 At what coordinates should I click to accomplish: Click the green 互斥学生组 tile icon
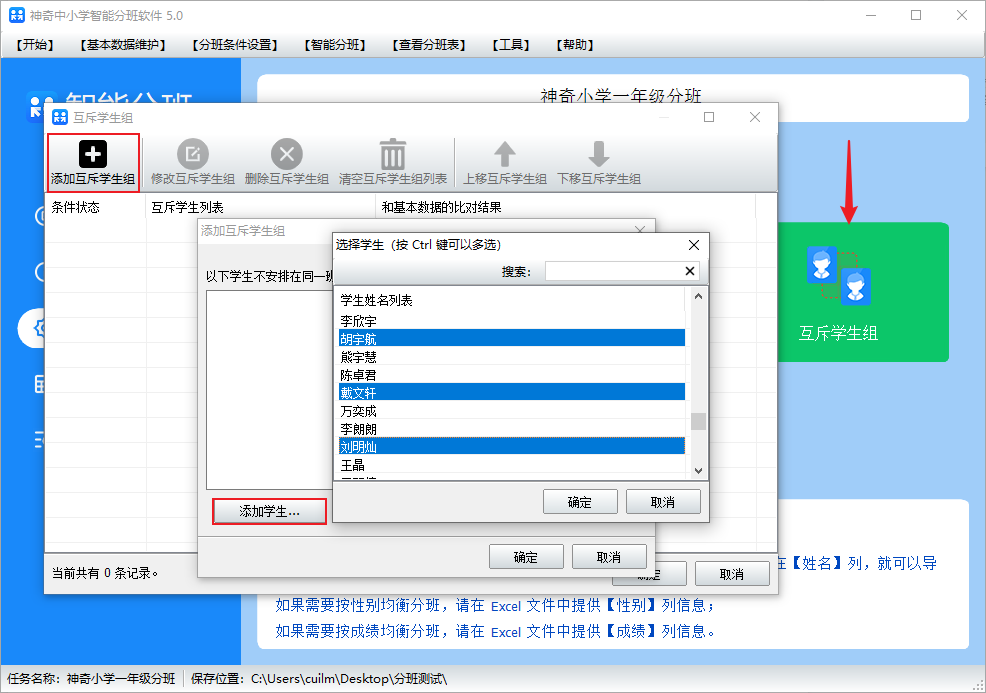pos(838,275)
